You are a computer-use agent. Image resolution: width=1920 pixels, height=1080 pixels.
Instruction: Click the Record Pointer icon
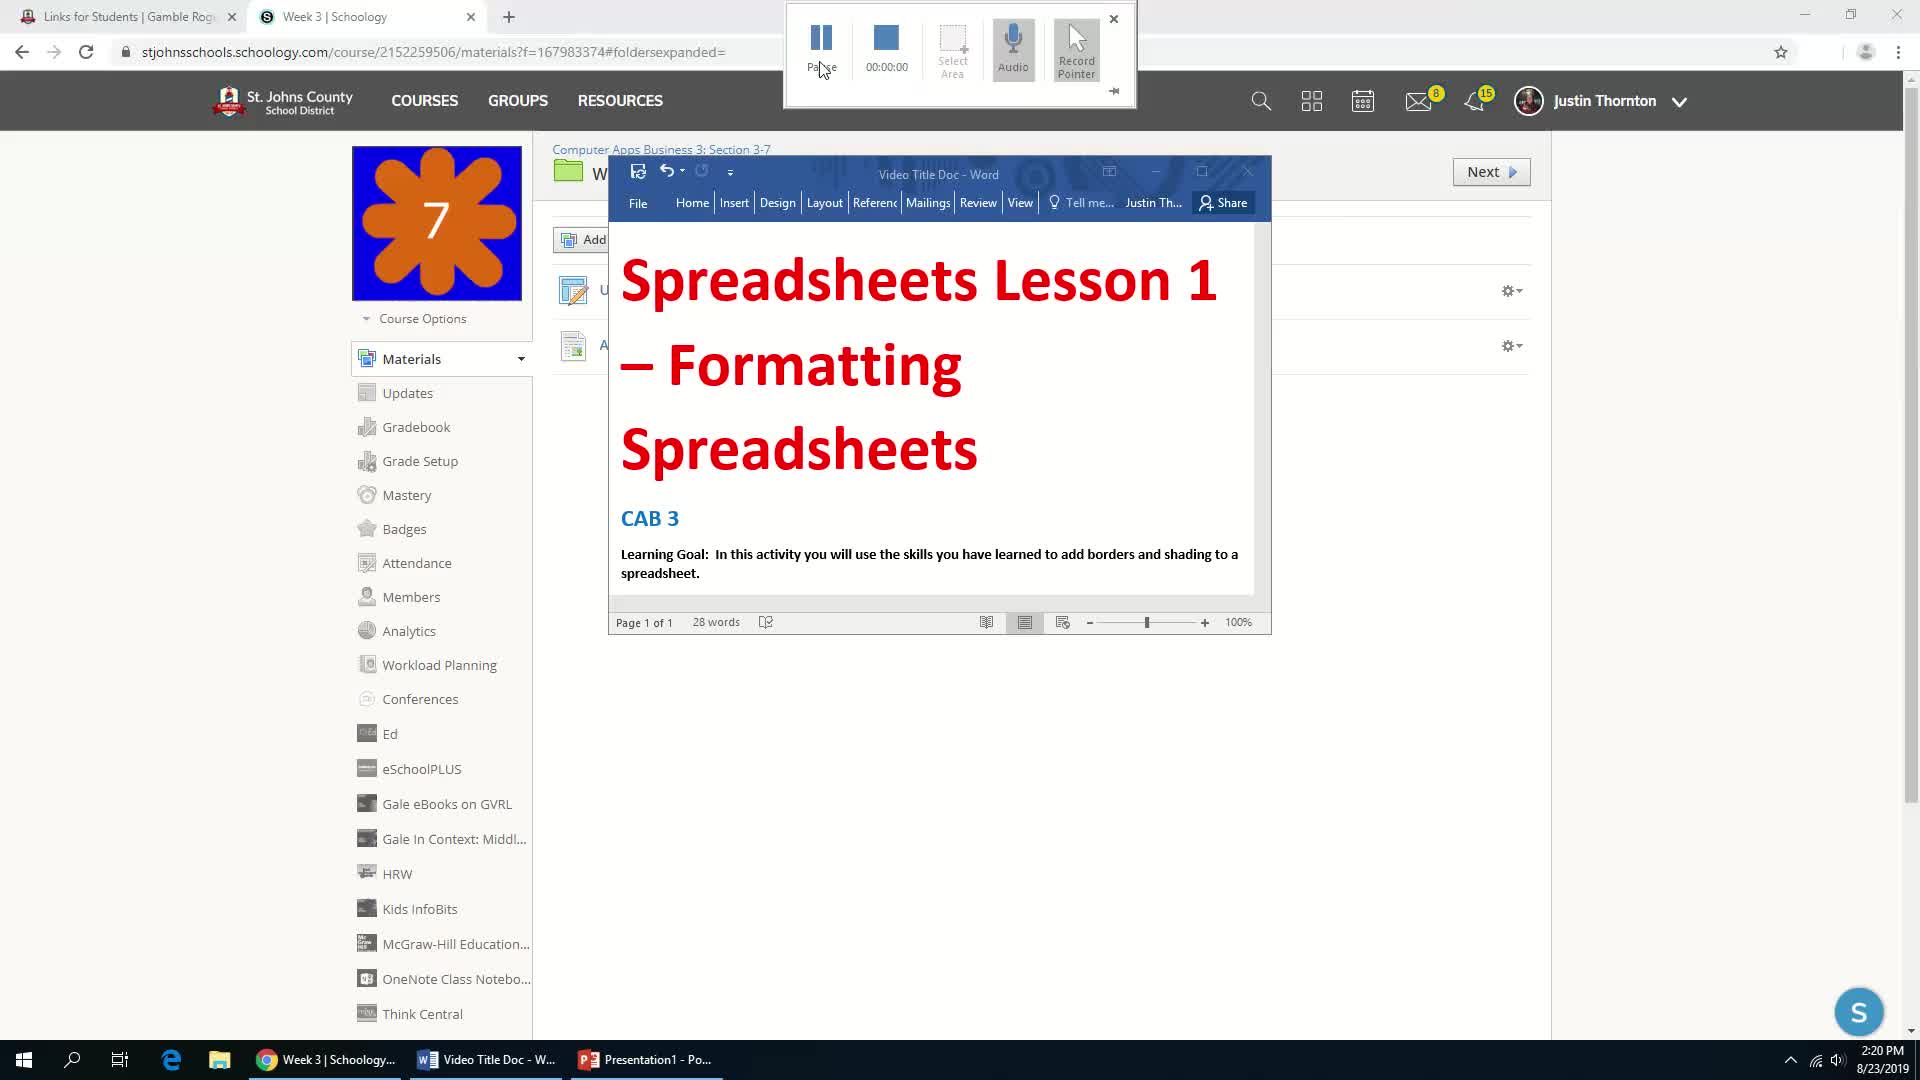[1077, 47]
